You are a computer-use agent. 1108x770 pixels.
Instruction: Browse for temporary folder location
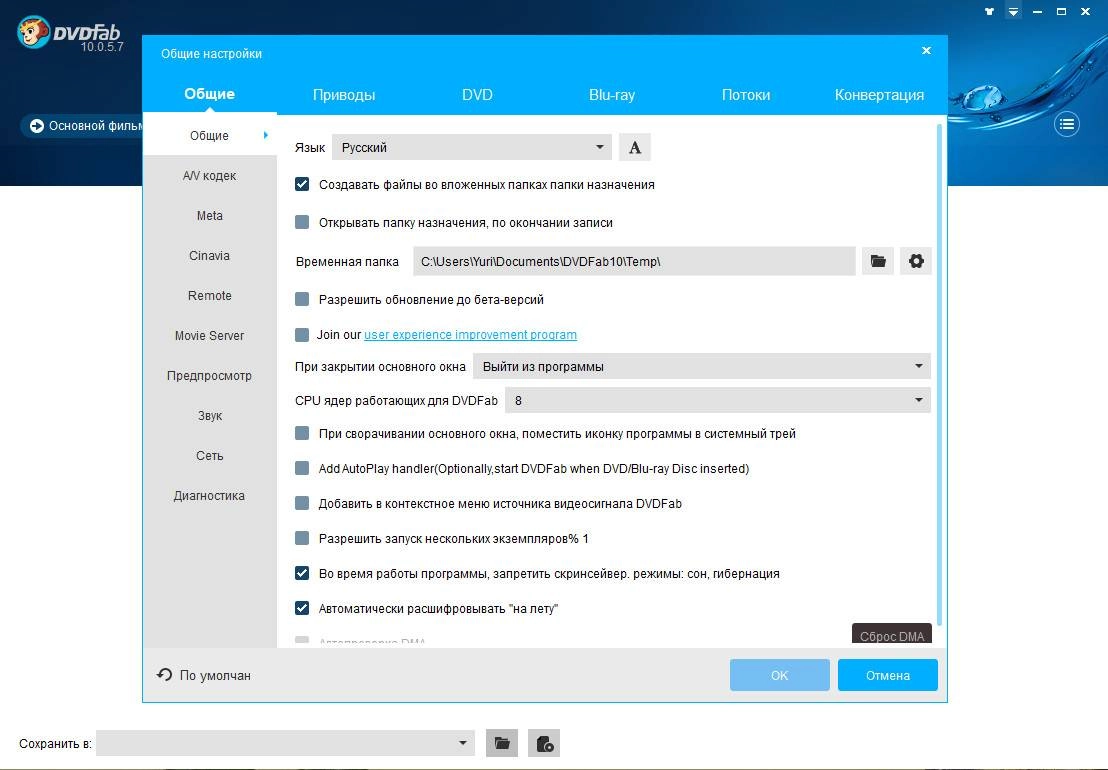tap(878, 261)
